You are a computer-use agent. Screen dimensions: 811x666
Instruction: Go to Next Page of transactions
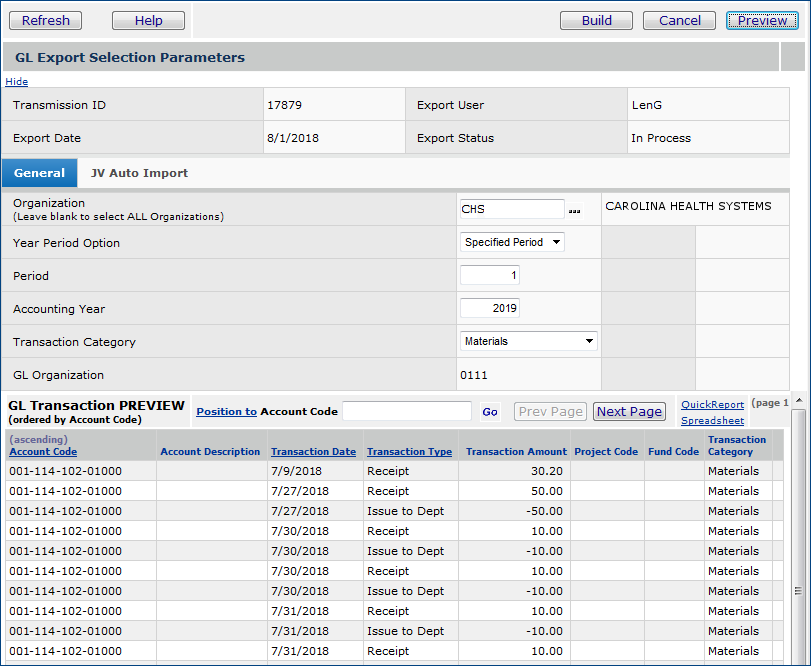point(629,411)
